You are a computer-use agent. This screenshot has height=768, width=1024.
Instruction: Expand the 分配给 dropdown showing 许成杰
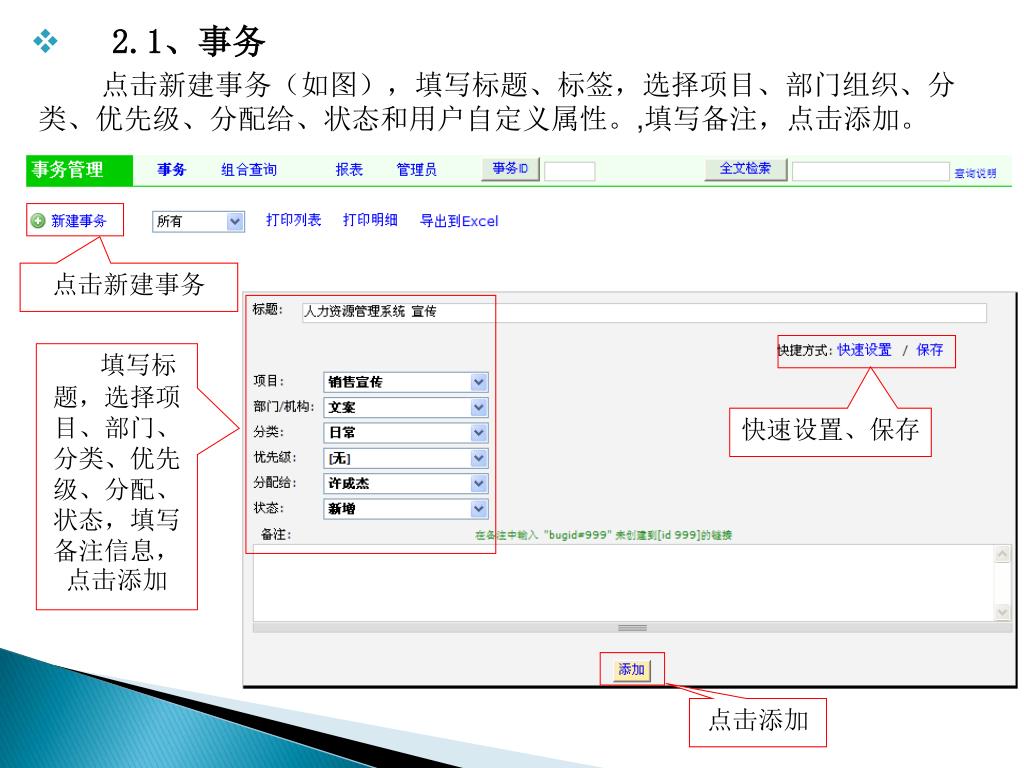(x=406, y=484)
